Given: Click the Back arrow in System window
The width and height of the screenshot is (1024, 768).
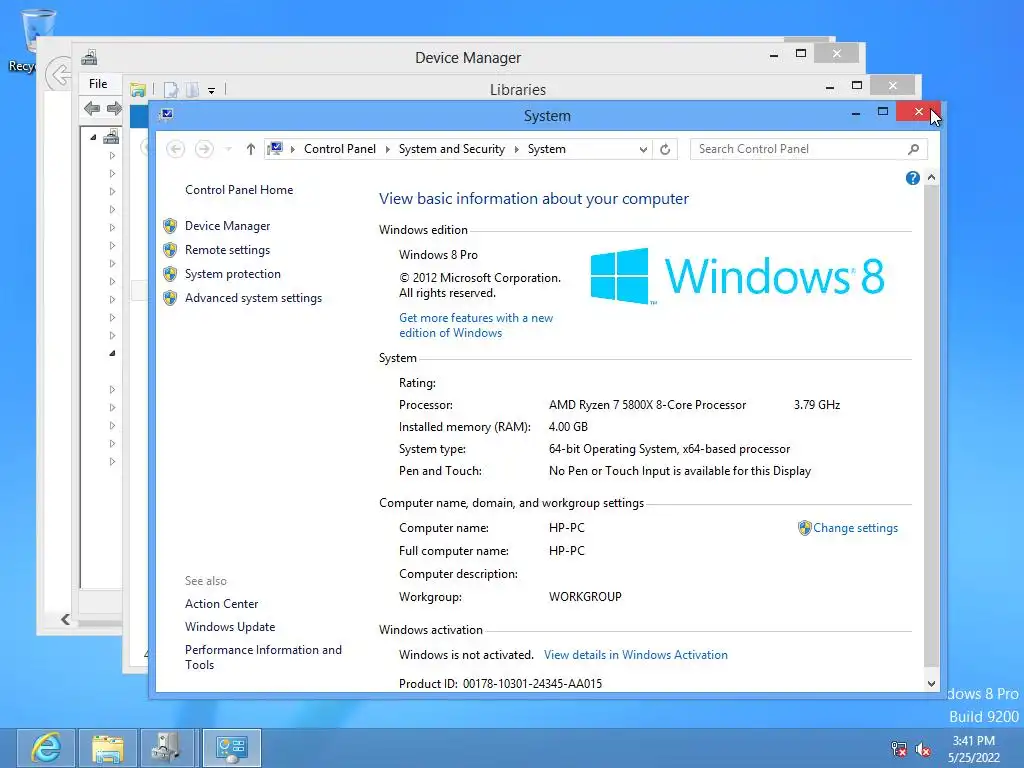Looking at the screenshot, I should tap(175, 149).
